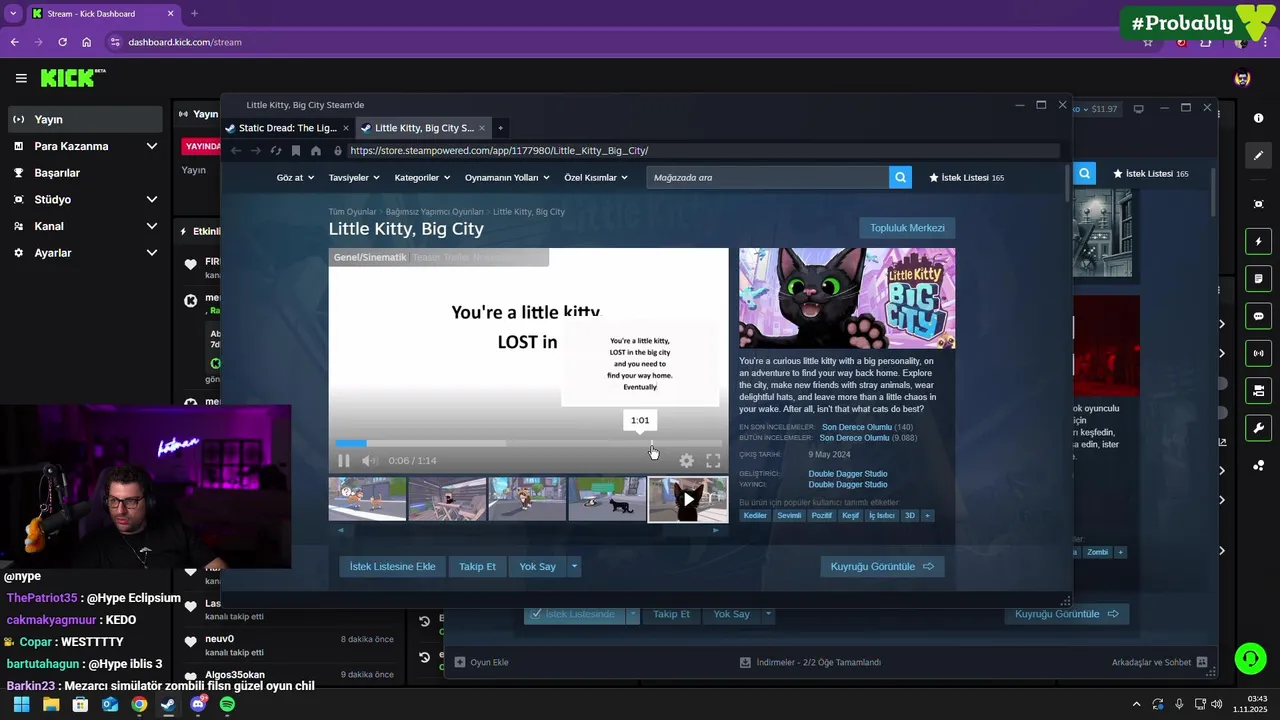The height and width of the screenshot is (720, 1280).
Task: Select the Genel/Sinematik trailer tab
Action: [370, 257]
